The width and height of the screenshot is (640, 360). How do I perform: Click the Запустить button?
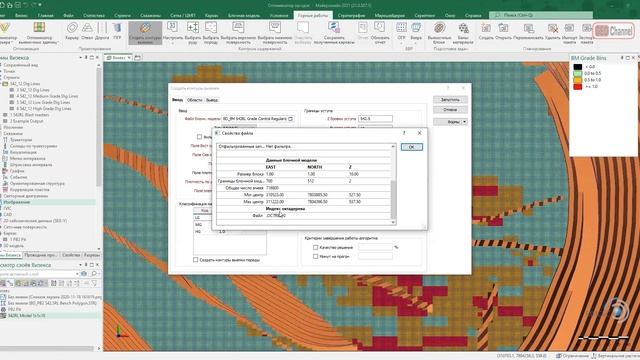(x=450, y=100)
